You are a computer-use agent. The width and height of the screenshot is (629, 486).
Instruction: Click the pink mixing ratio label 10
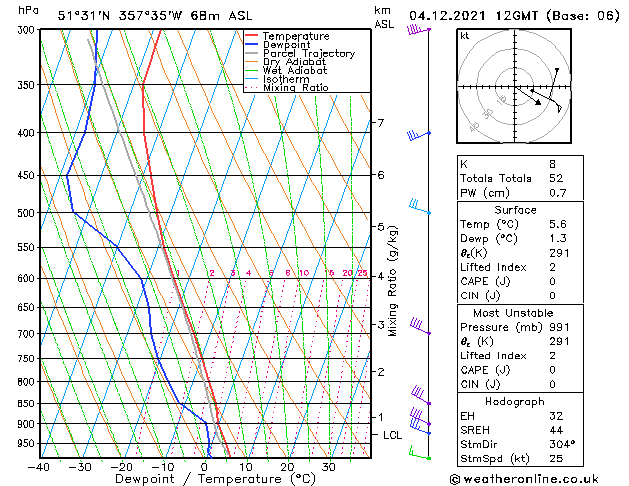click(x=304, y=273)
